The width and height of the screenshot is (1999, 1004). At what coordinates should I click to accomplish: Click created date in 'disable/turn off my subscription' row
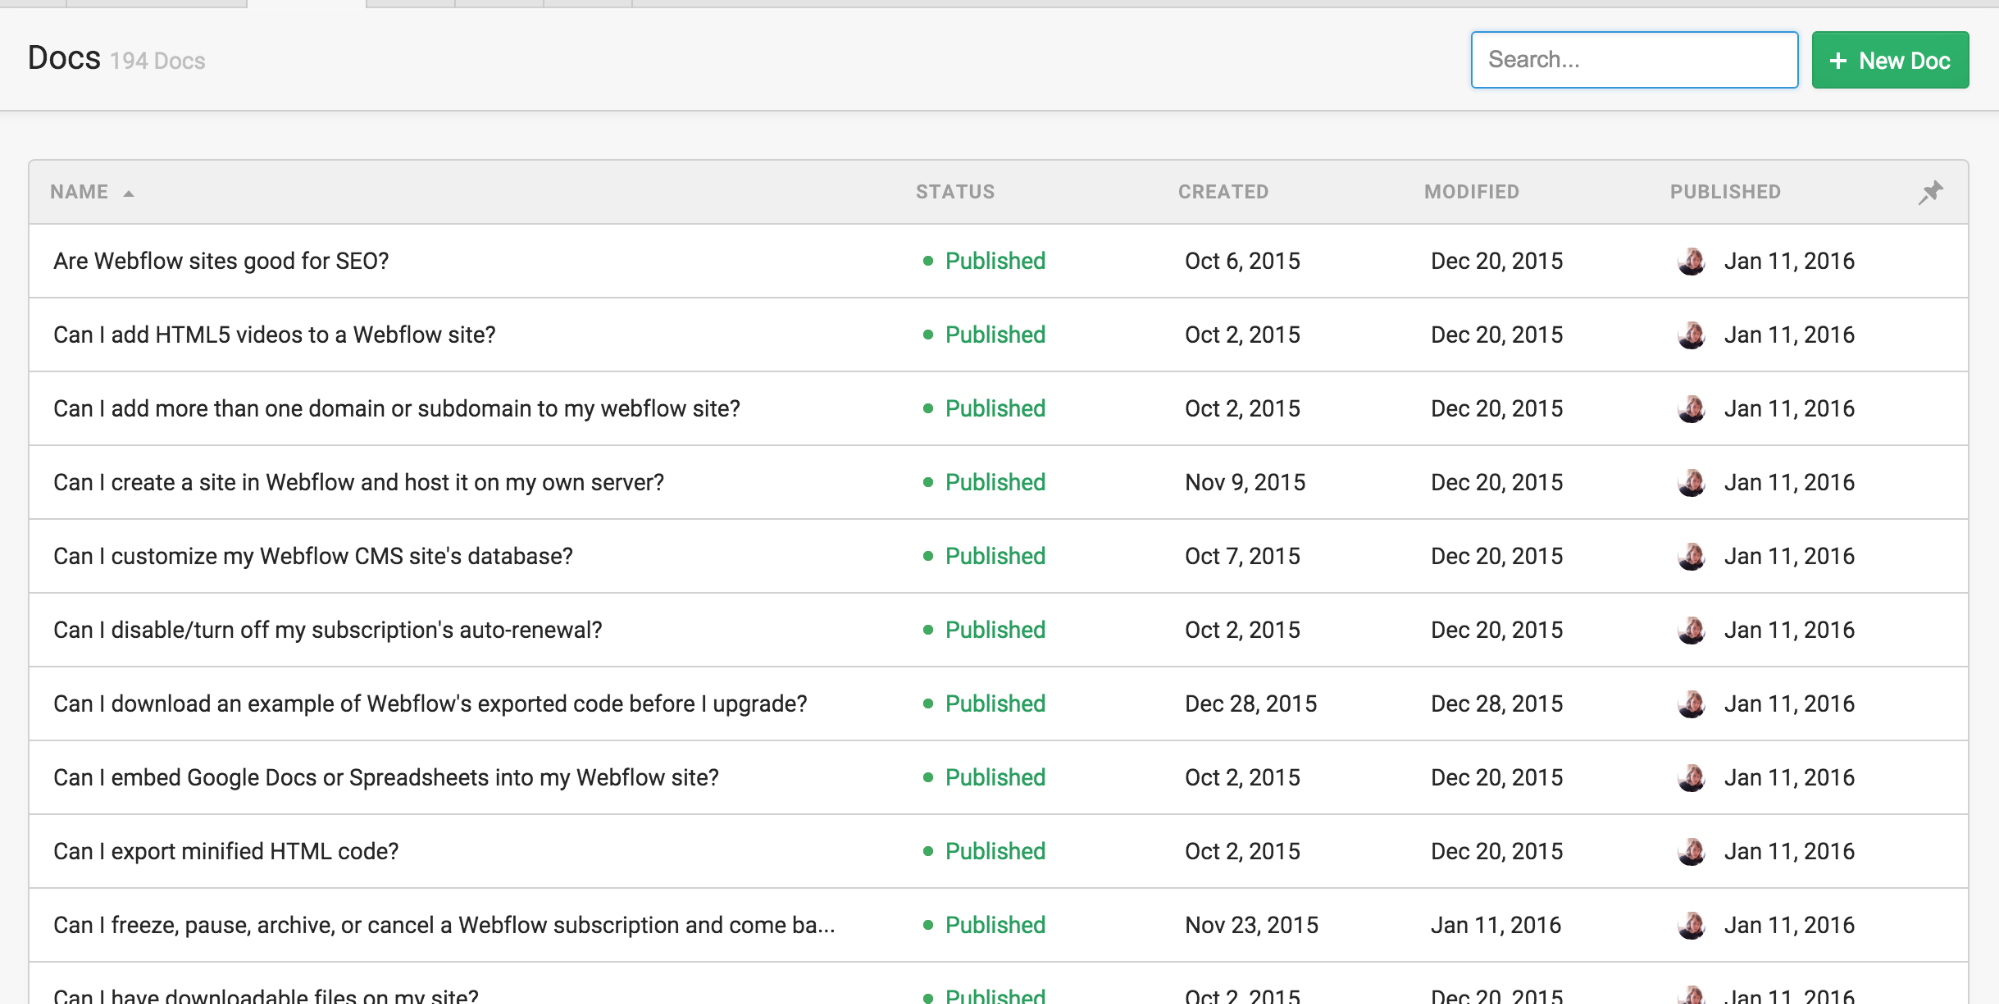pyautogui.click(x=1242, y=630)
